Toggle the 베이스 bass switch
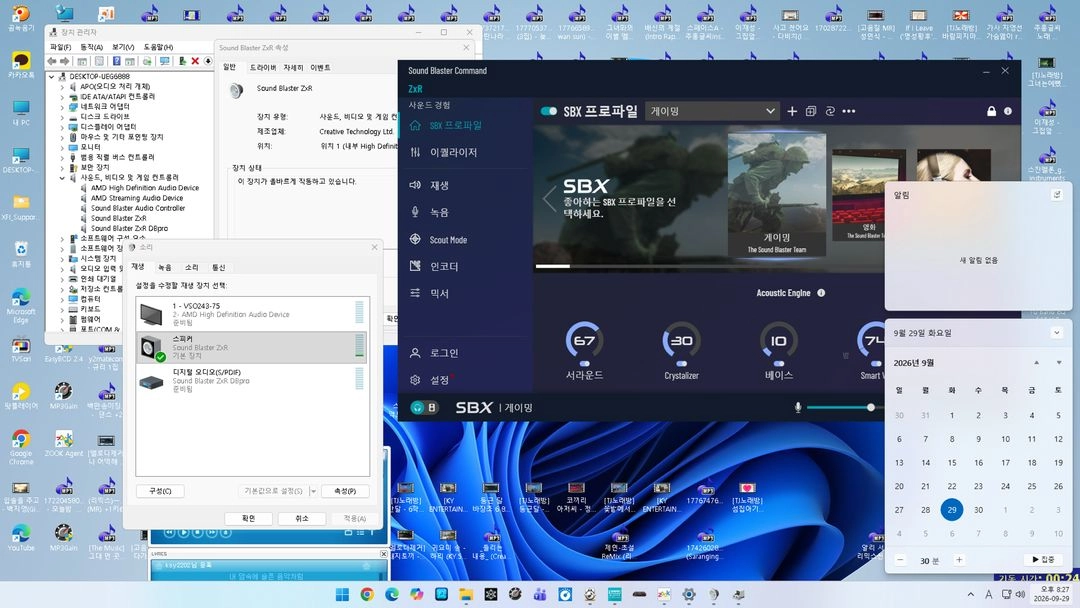The width and height of the screenshot is (1080, 608). tap(778, 364)
